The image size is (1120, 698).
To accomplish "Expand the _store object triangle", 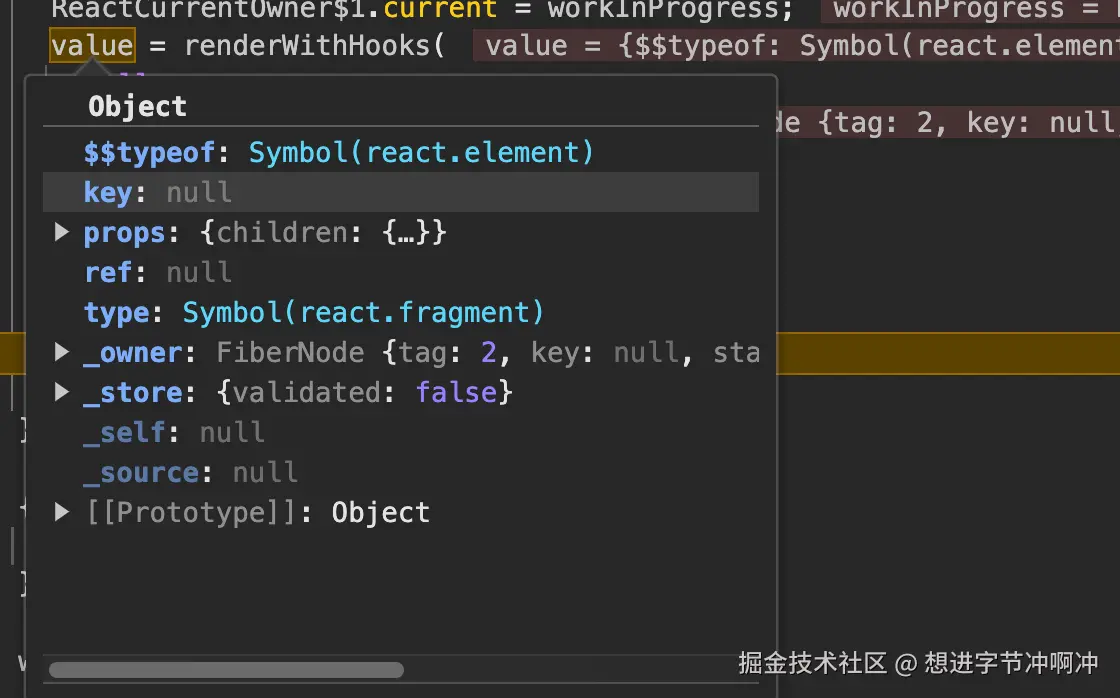I will point(62,393).
